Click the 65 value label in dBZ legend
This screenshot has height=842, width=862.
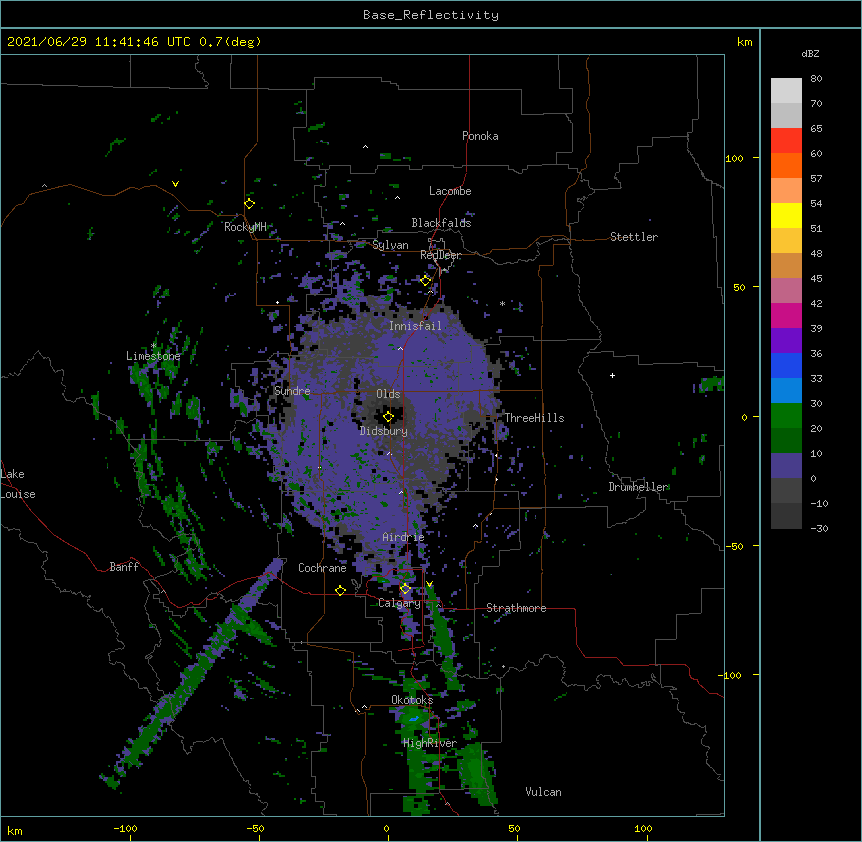pos(816,128)
